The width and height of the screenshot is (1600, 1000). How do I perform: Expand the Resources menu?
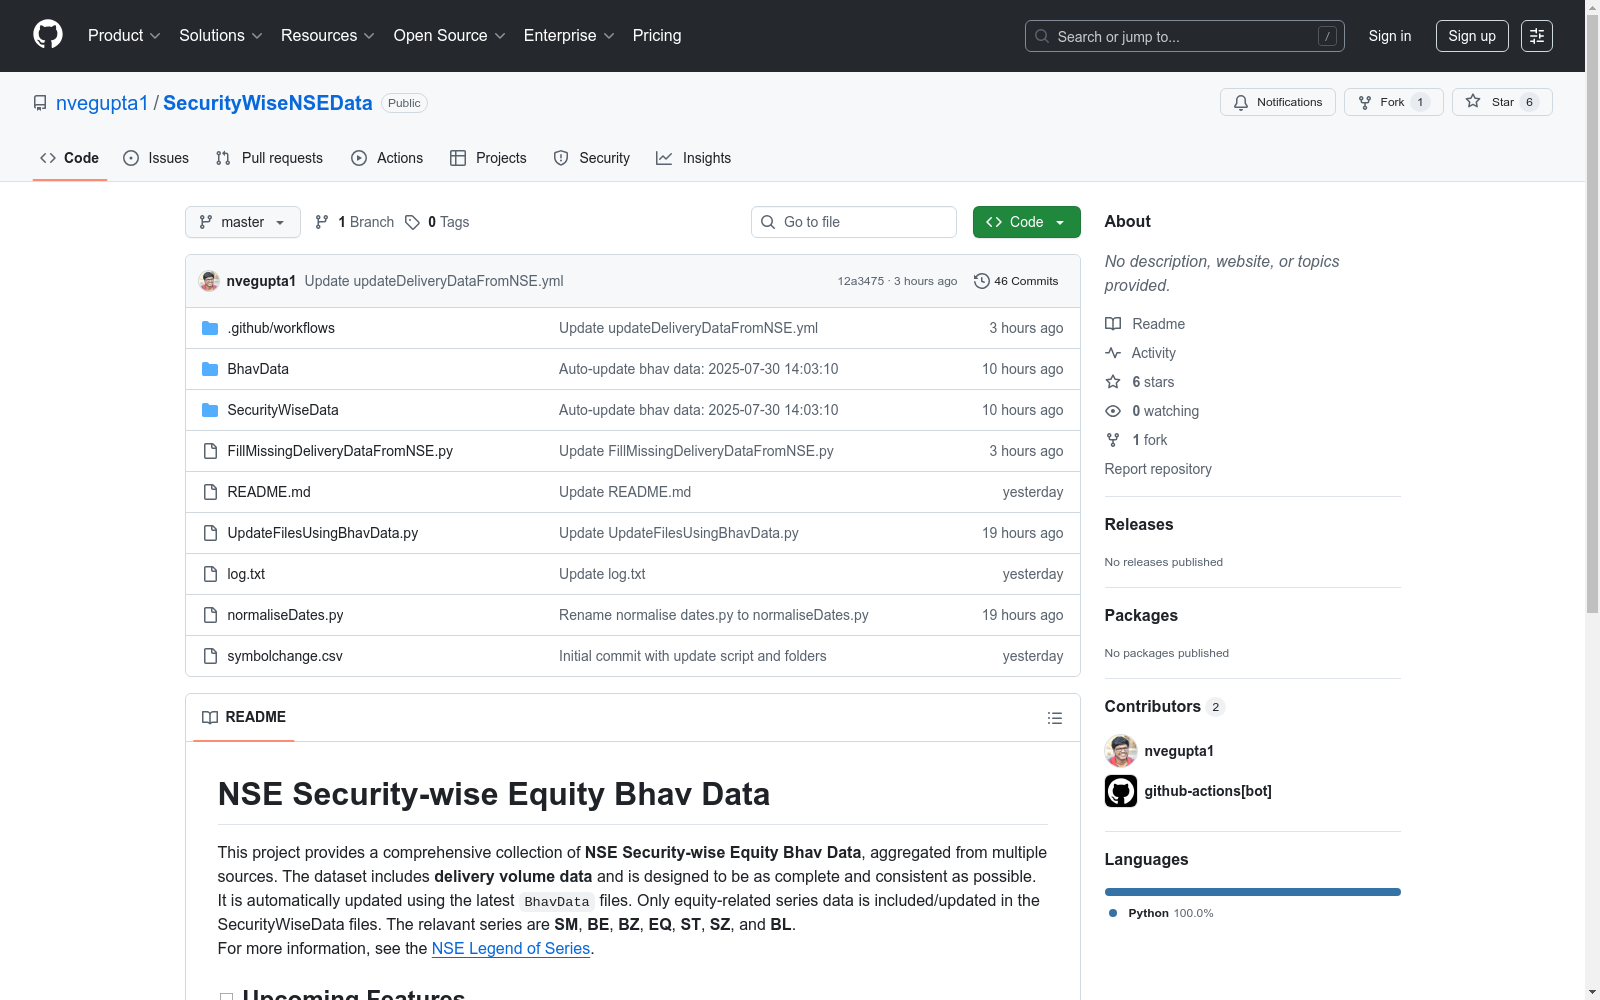327,36
